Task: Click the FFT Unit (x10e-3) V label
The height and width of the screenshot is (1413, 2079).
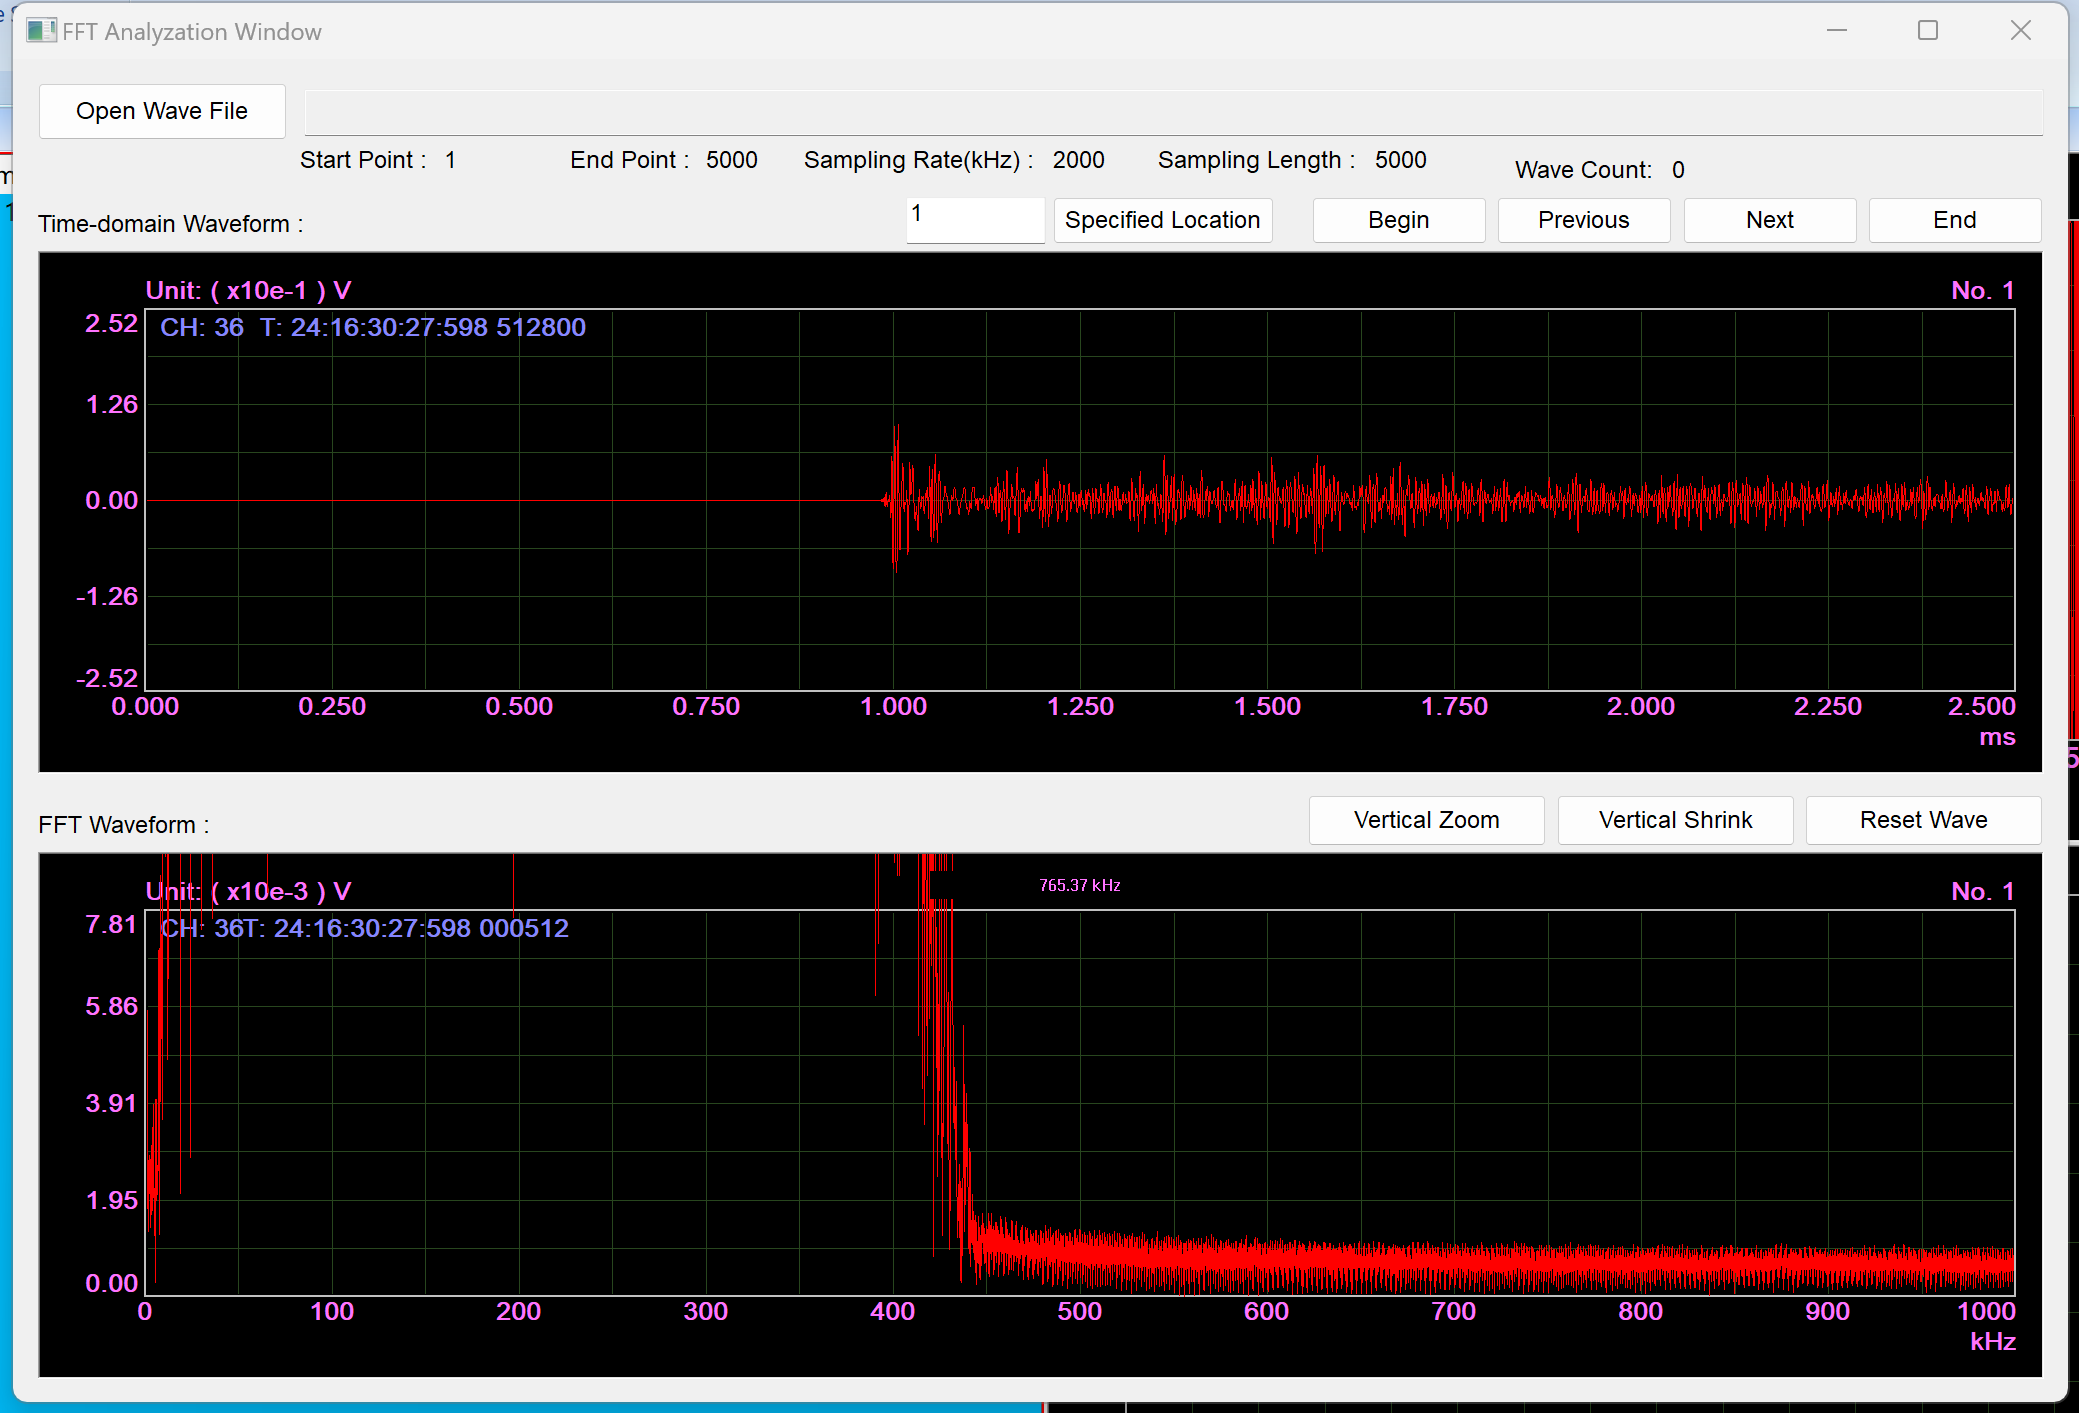Action: tap(249, 892)
